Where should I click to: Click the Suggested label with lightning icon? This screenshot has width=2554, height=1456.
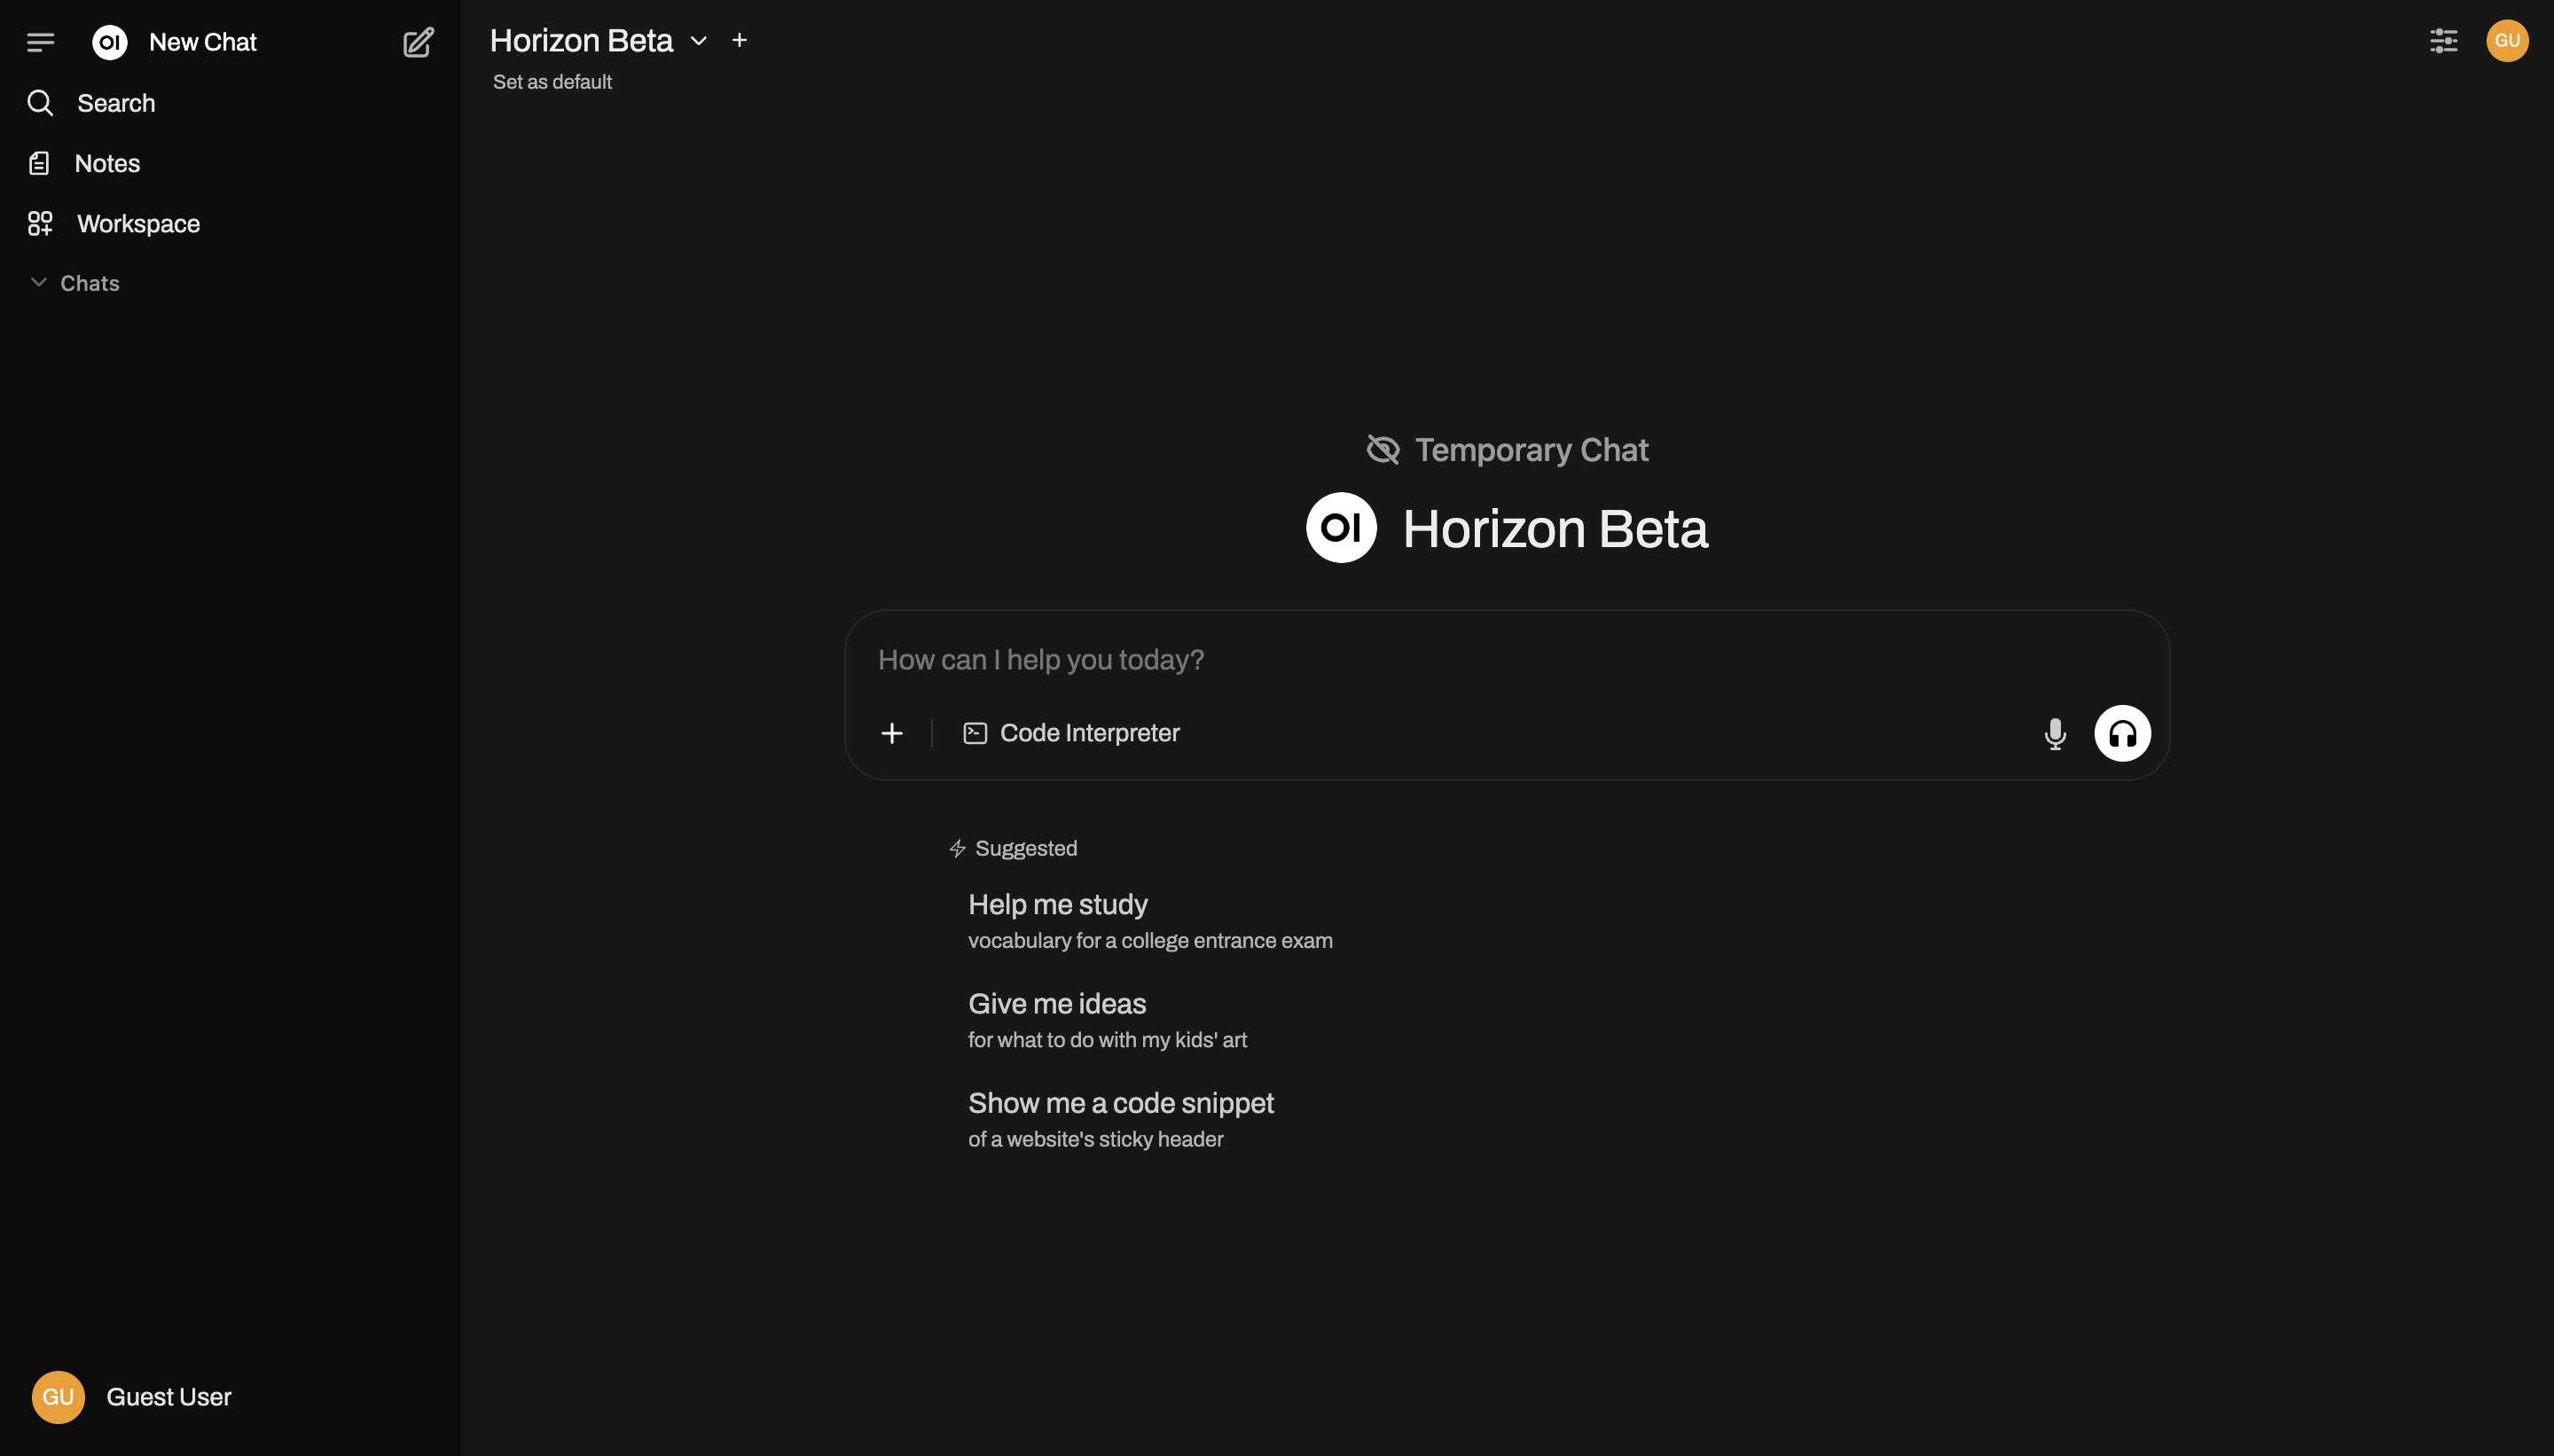[x=1012, y=848]
